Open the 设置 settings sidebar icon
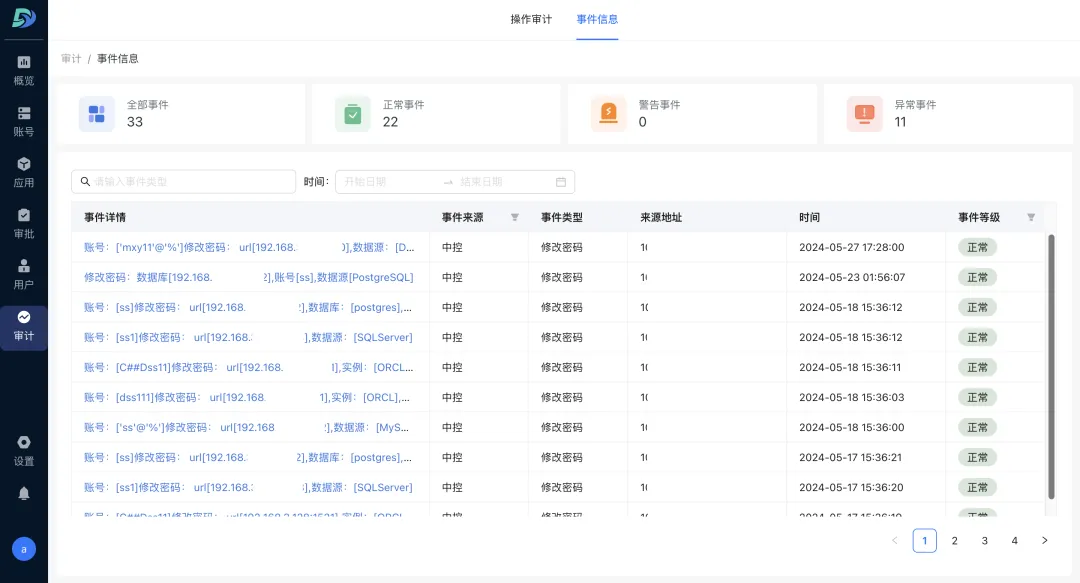This screenshot has width=1080, height=583. pos(24,443)
